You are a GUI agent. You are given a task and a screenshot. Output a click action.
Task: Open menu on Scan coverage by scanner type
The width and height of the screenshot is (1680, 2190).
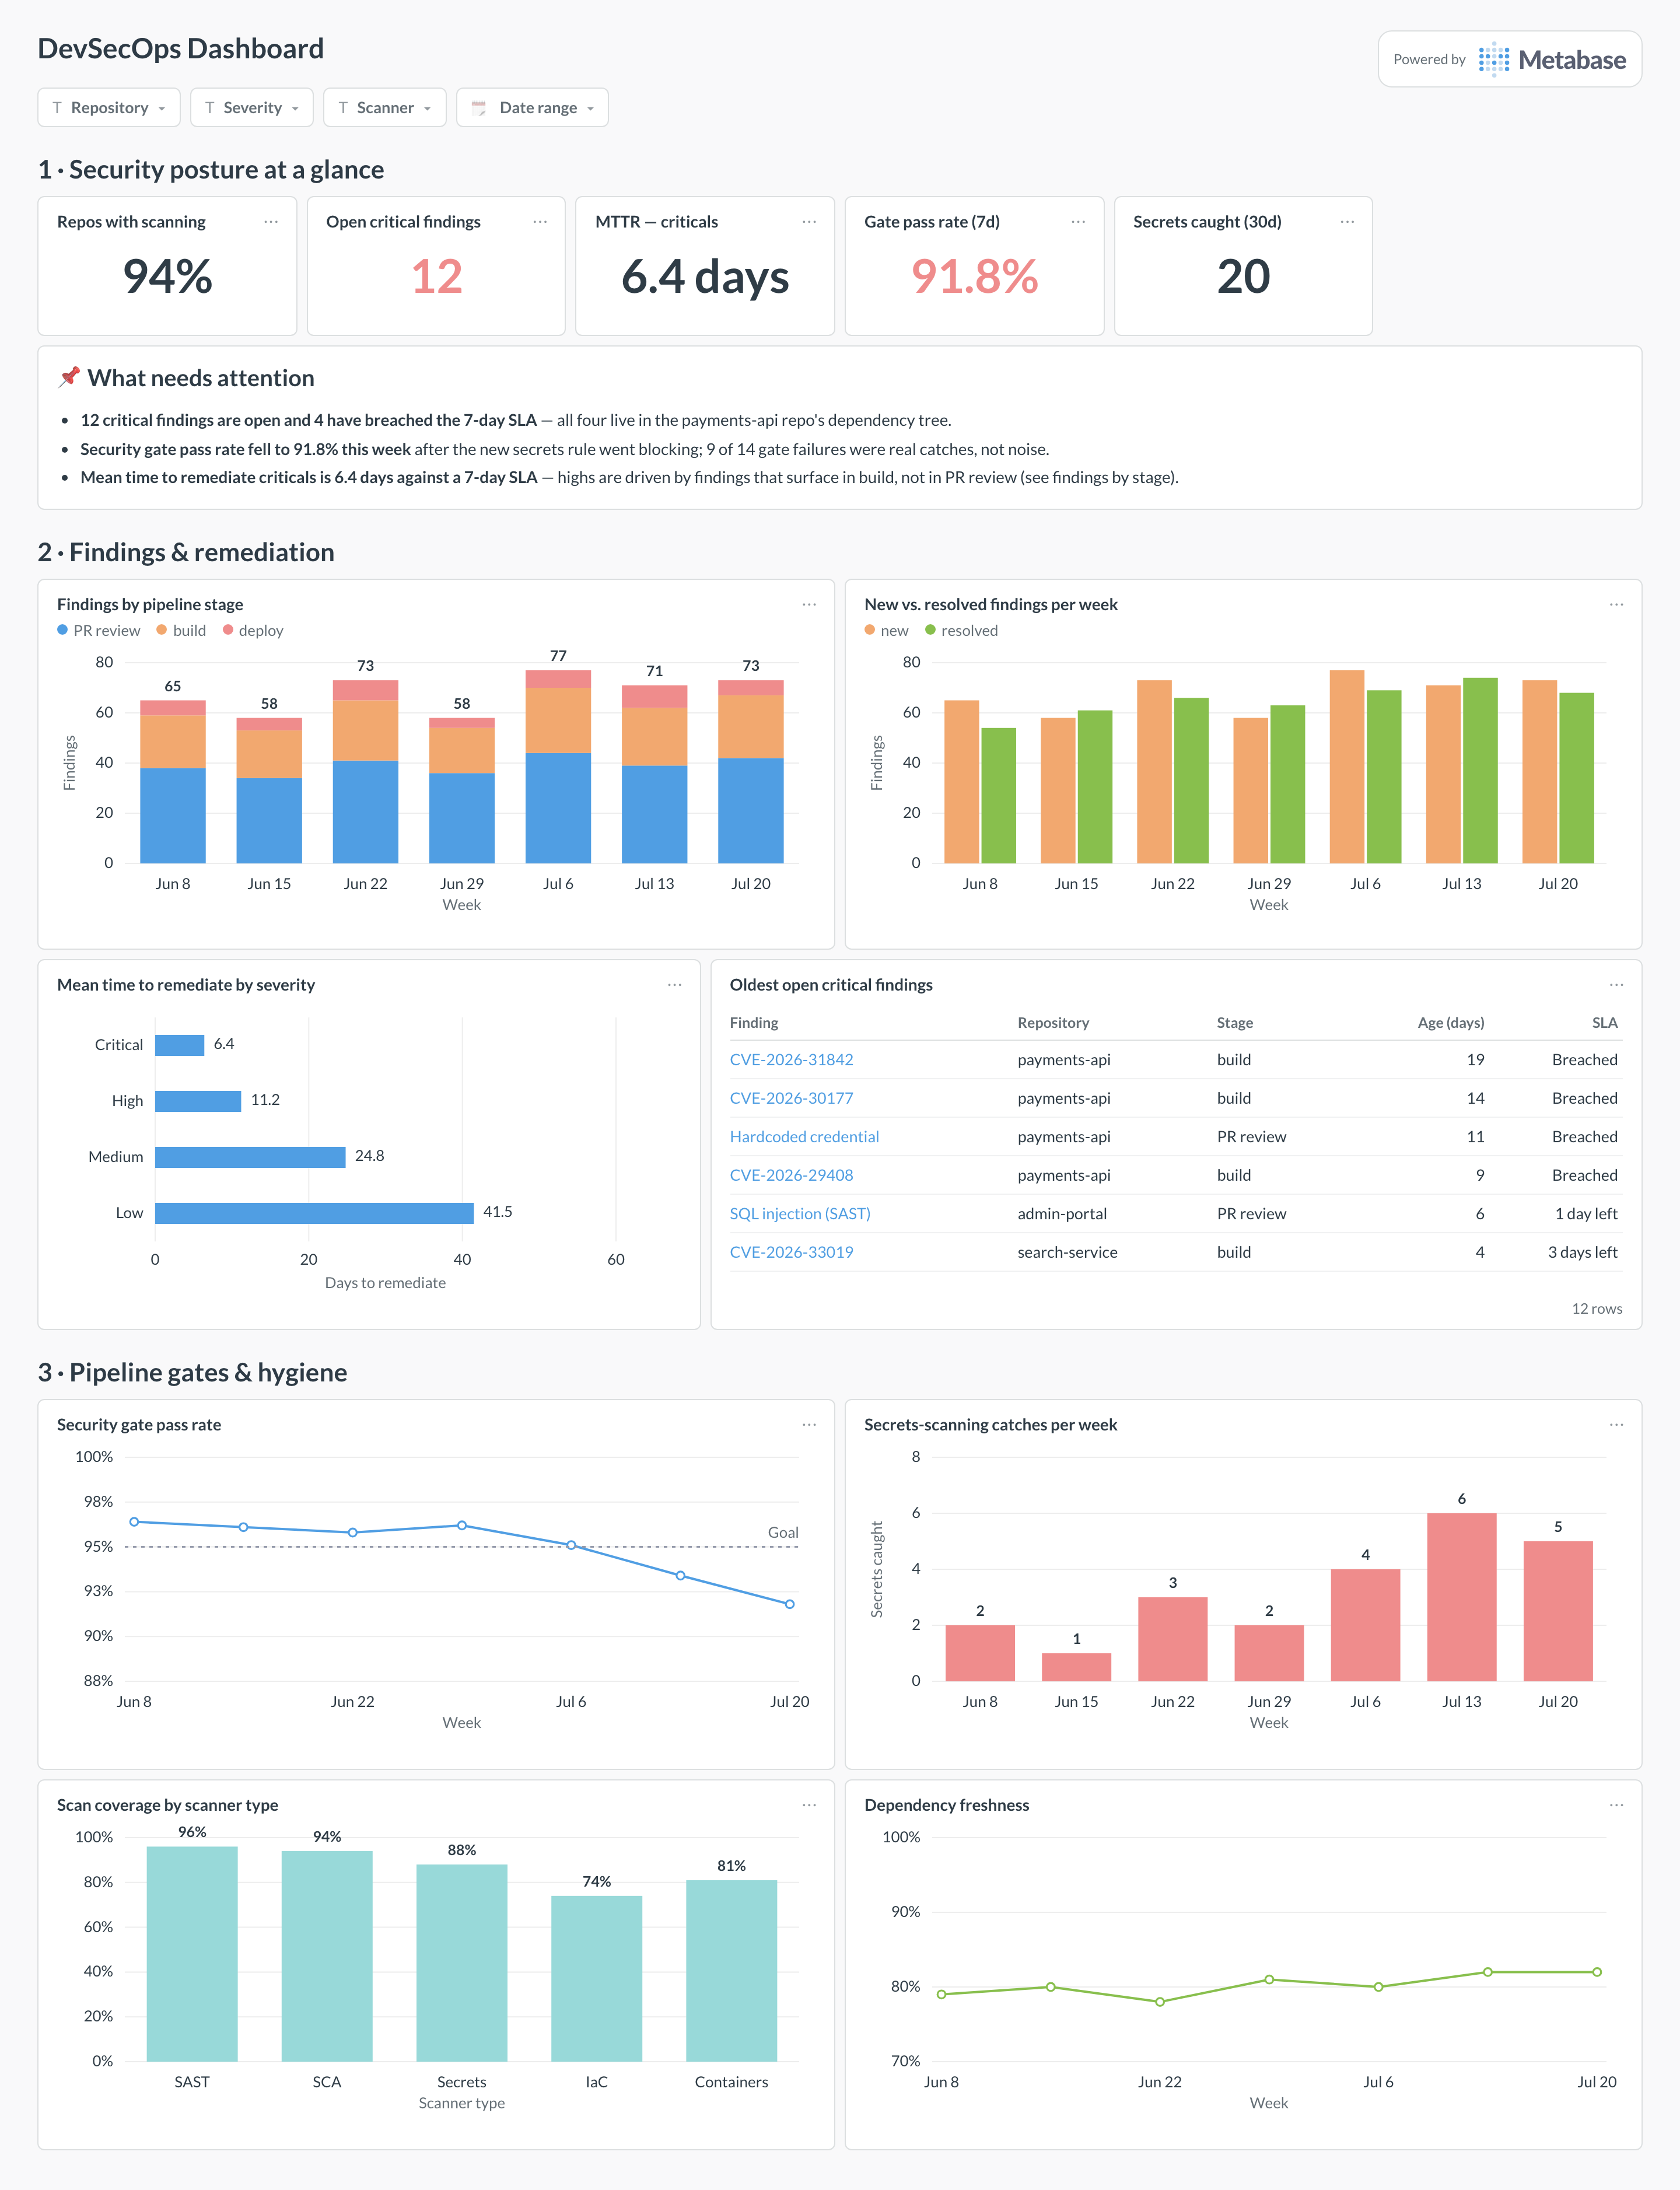click(809, 1805)
